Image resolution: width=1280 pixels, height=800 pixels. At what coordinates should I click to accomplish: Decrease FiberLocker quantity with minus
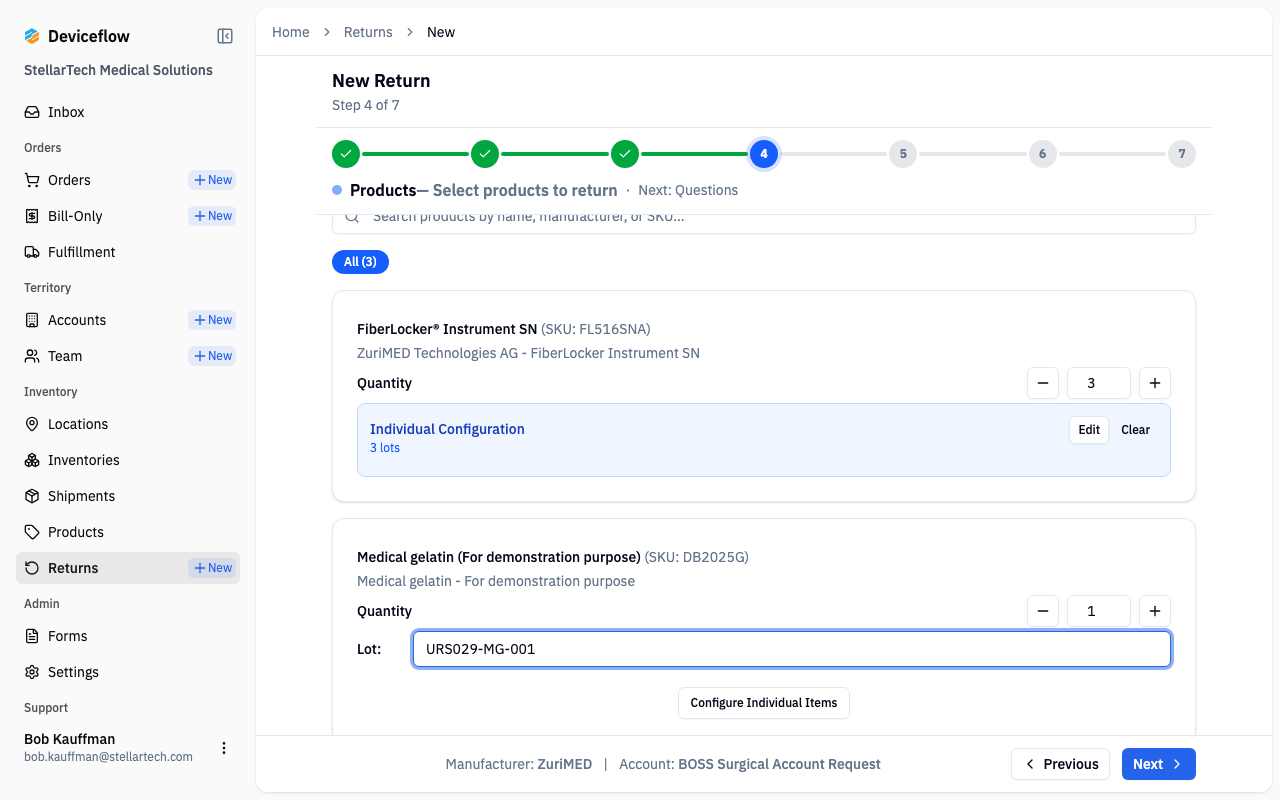1042,383
